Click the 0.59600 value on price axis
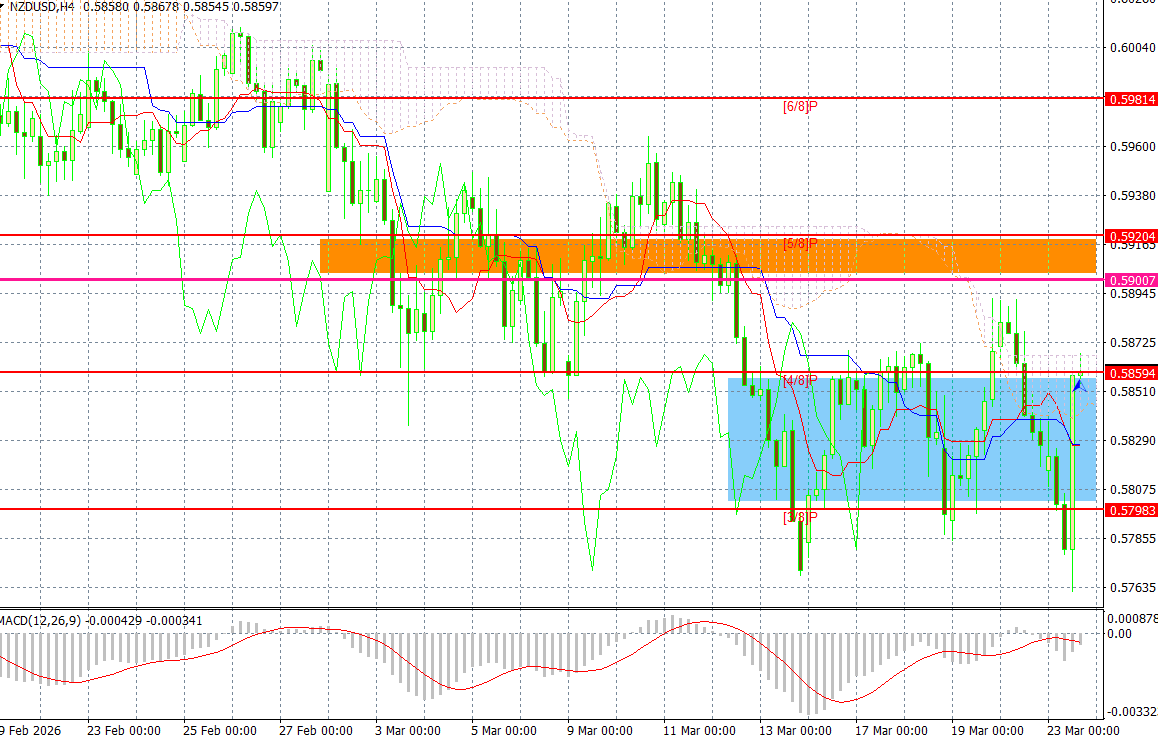 [x=1133, y=146]
